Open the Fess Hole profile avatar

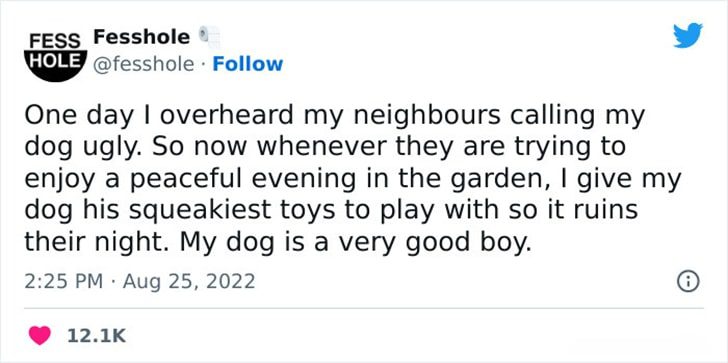(x=55, y=57)
